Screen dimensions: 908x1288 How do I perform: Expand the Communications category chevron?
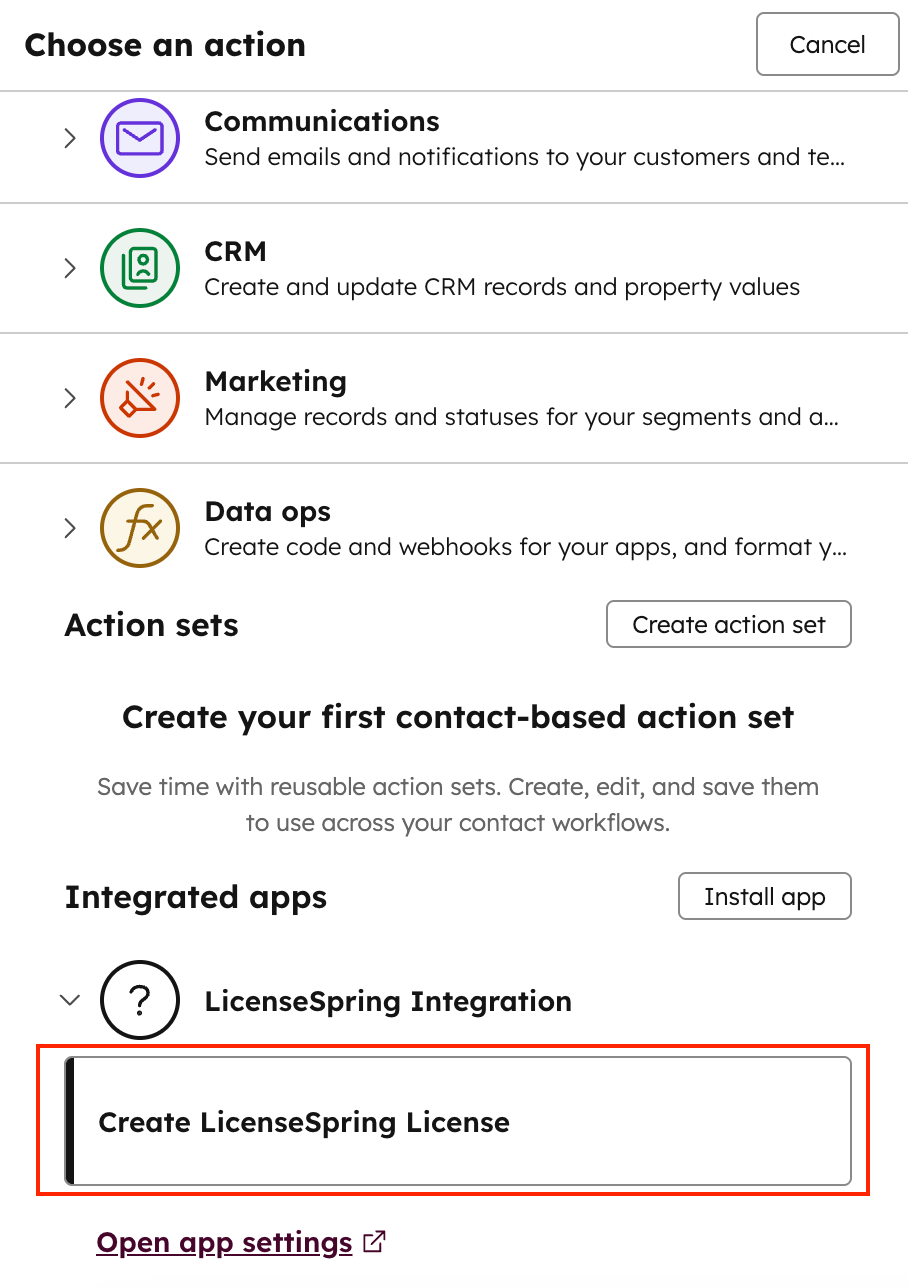click(70, 138)
